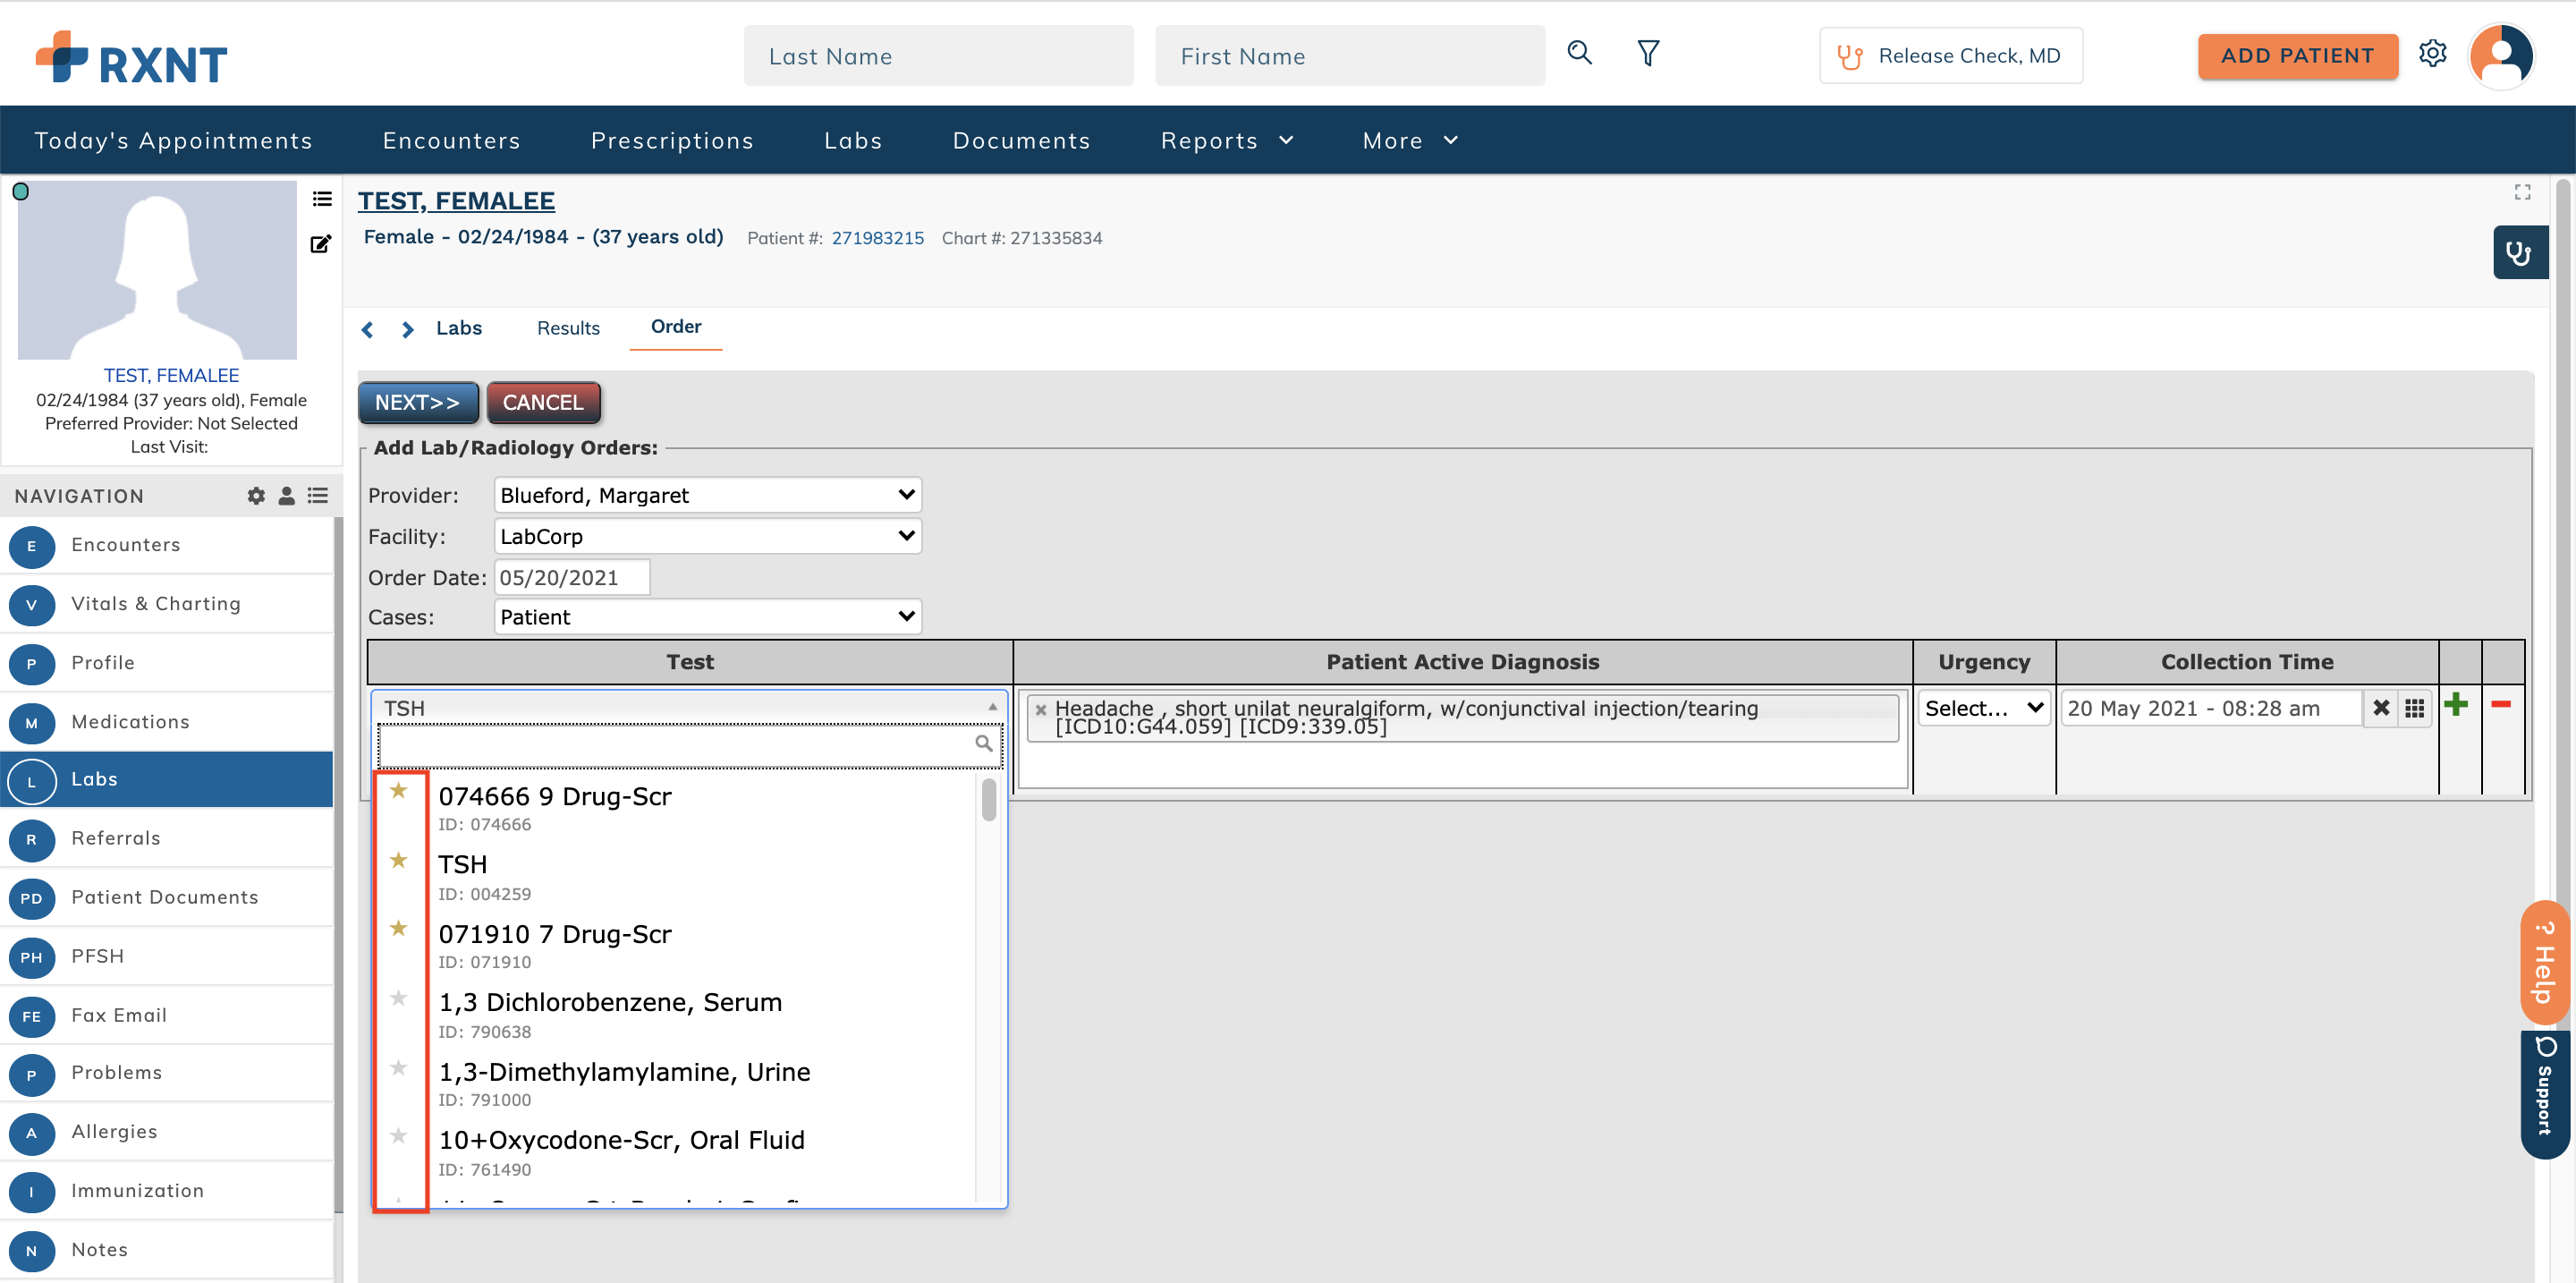Open the collection time calendar grid
The image size is (2576, 1283).
click(x=2414, y=708)
